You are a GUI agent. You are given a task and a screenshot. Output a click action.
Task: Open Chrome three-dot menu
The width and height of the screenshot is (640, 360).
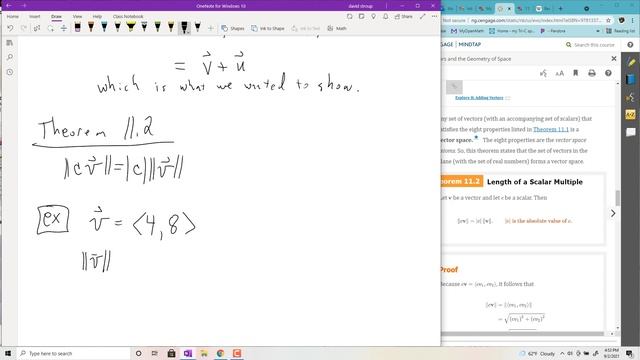(x=633, y=20)
